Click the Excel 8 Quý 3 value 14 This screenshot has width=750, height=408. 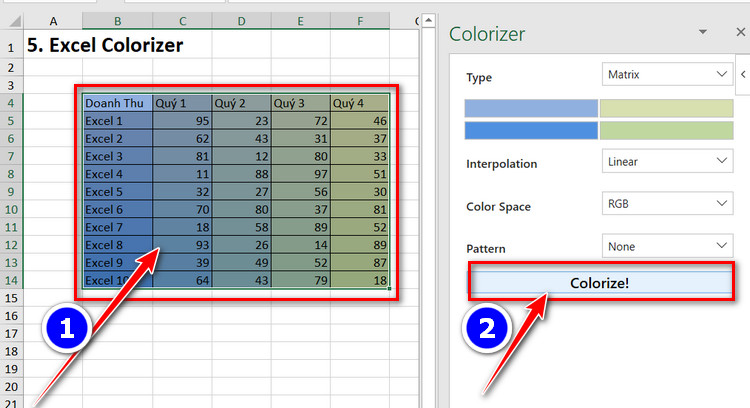coord(300,245)
